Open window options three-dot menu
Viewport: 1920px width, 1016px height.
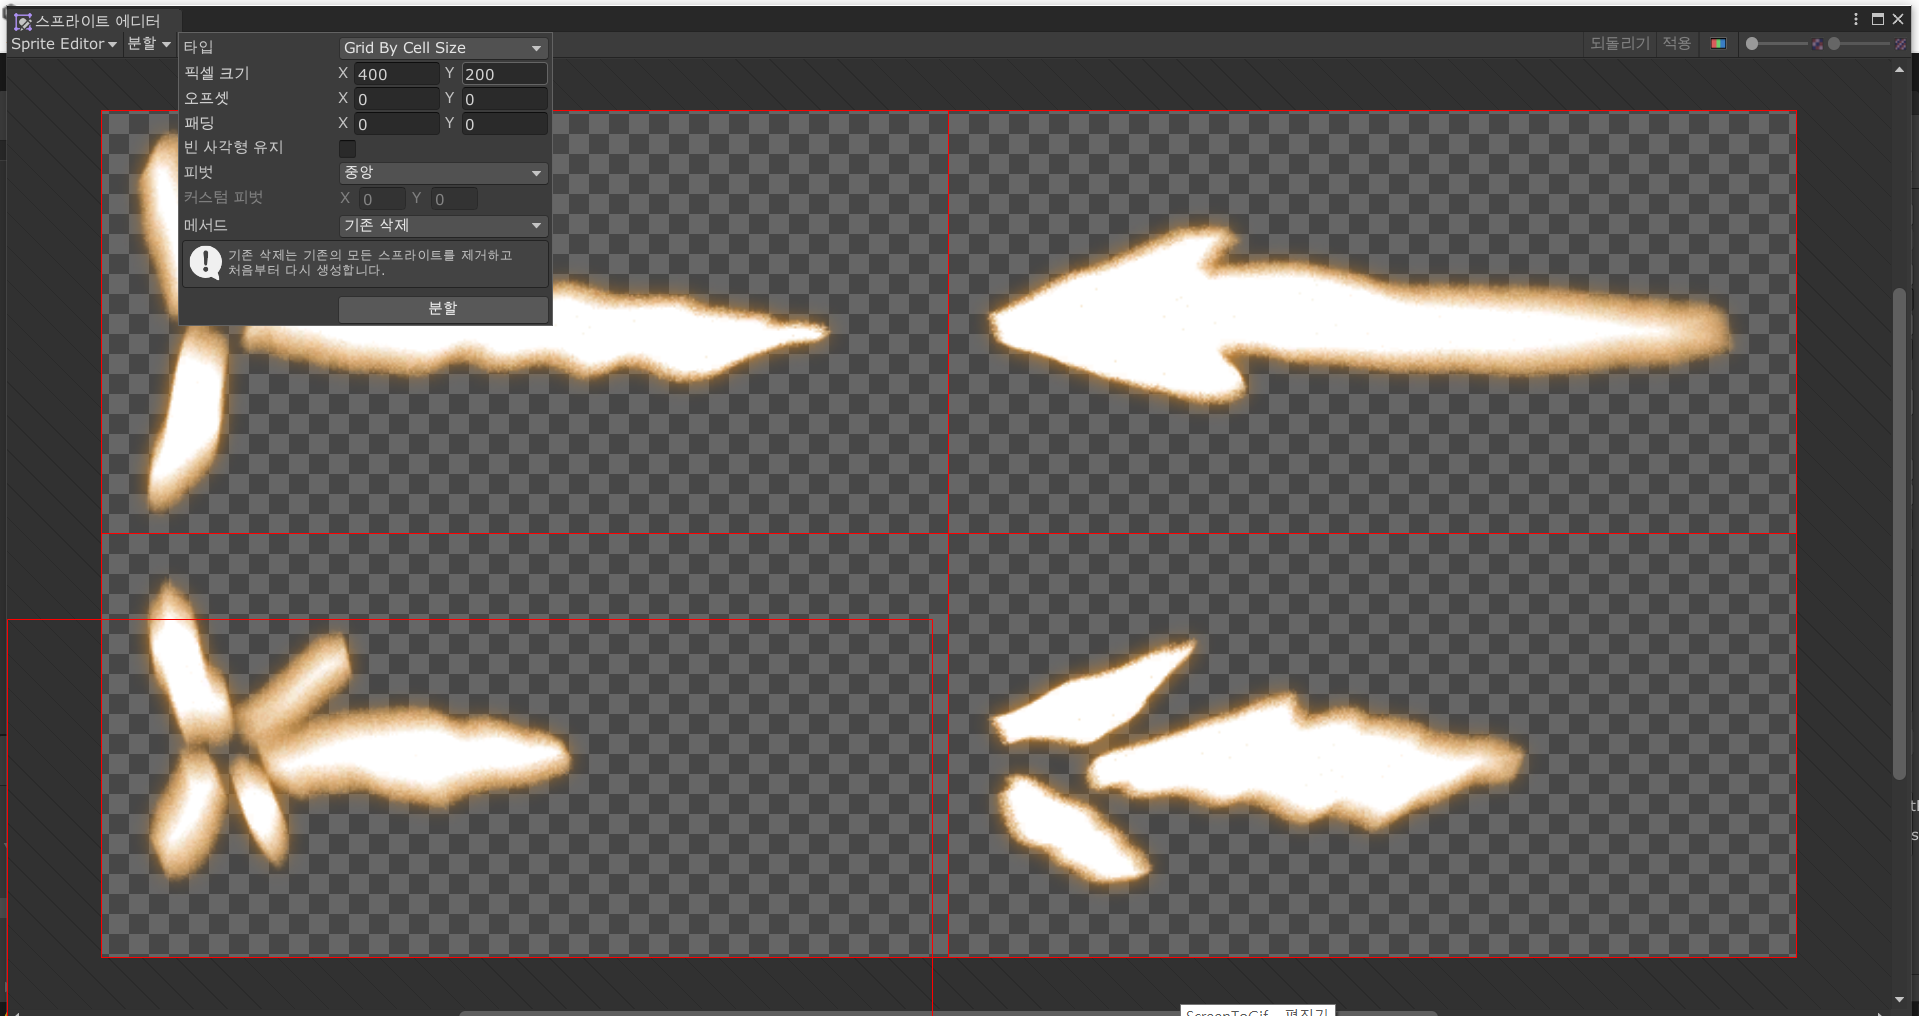point(1856,19)
